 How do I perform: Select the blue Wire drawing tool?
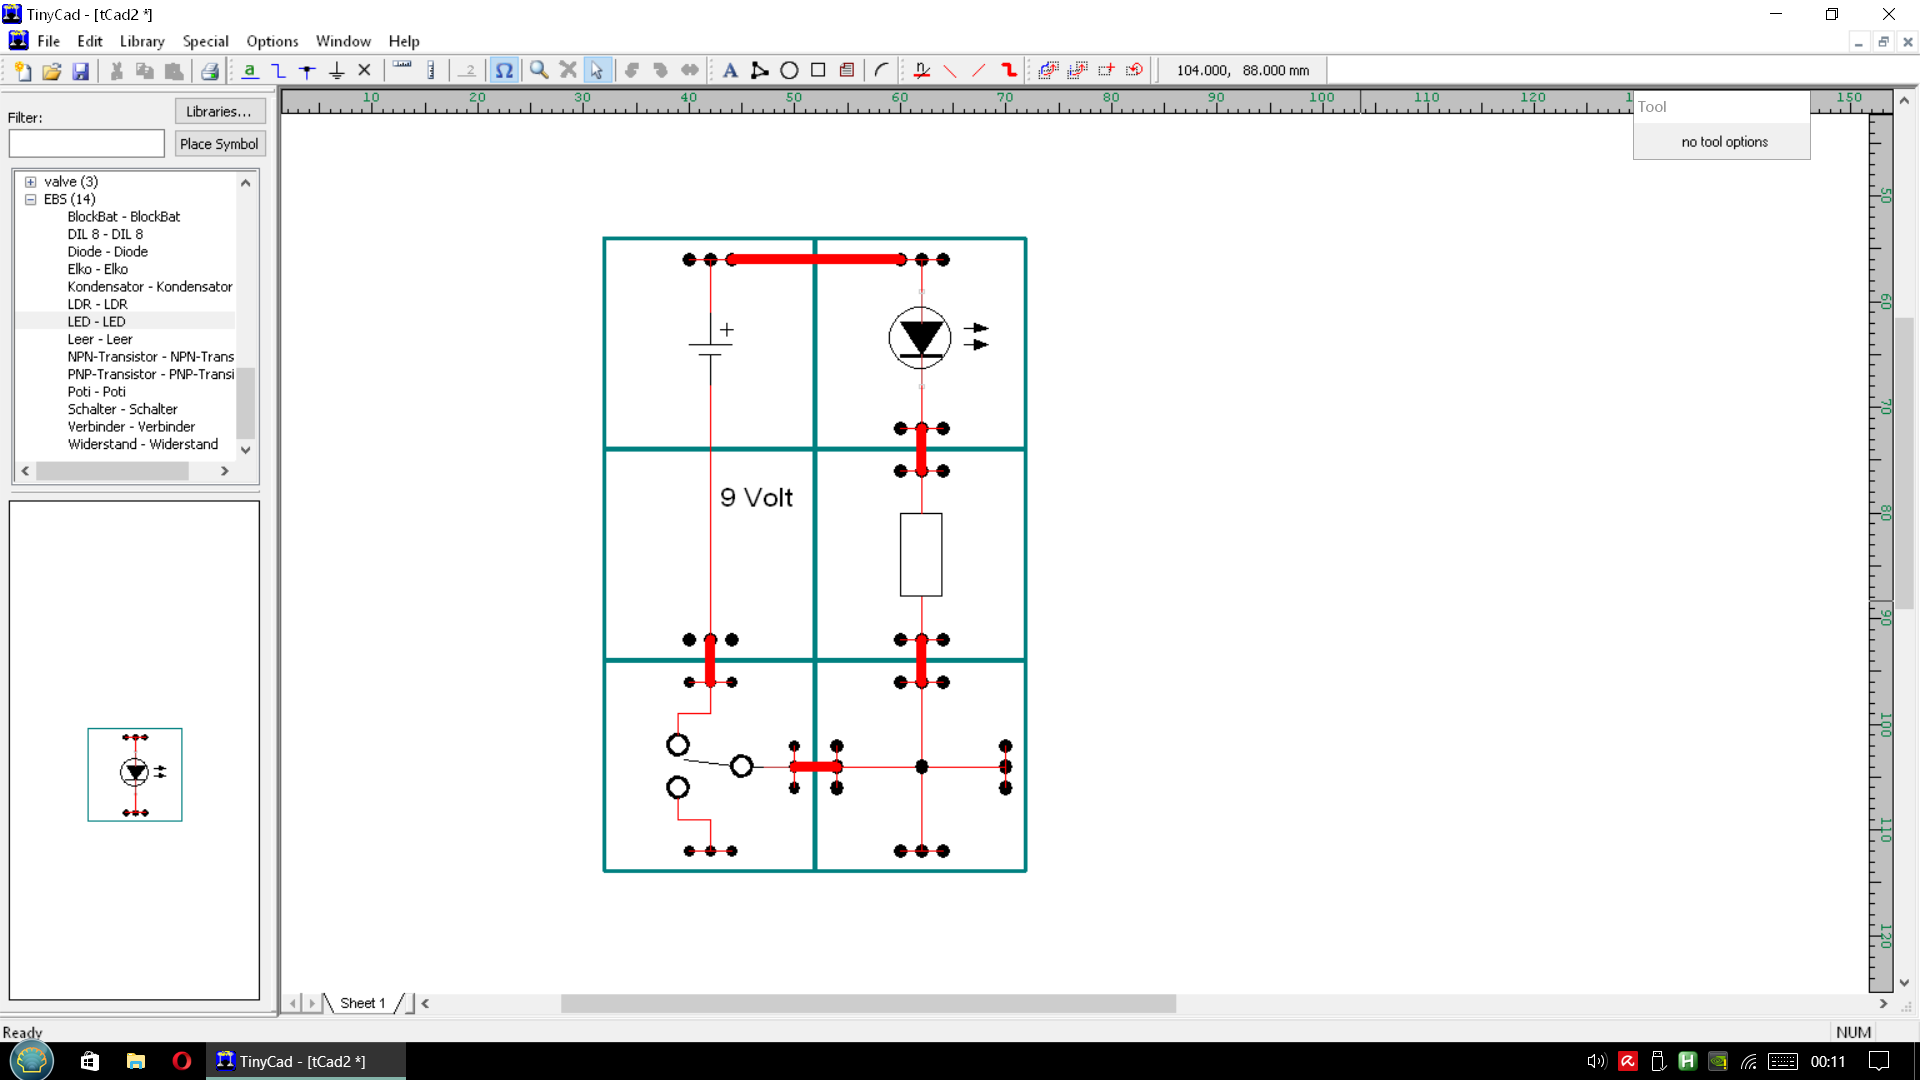click(279, 71)
